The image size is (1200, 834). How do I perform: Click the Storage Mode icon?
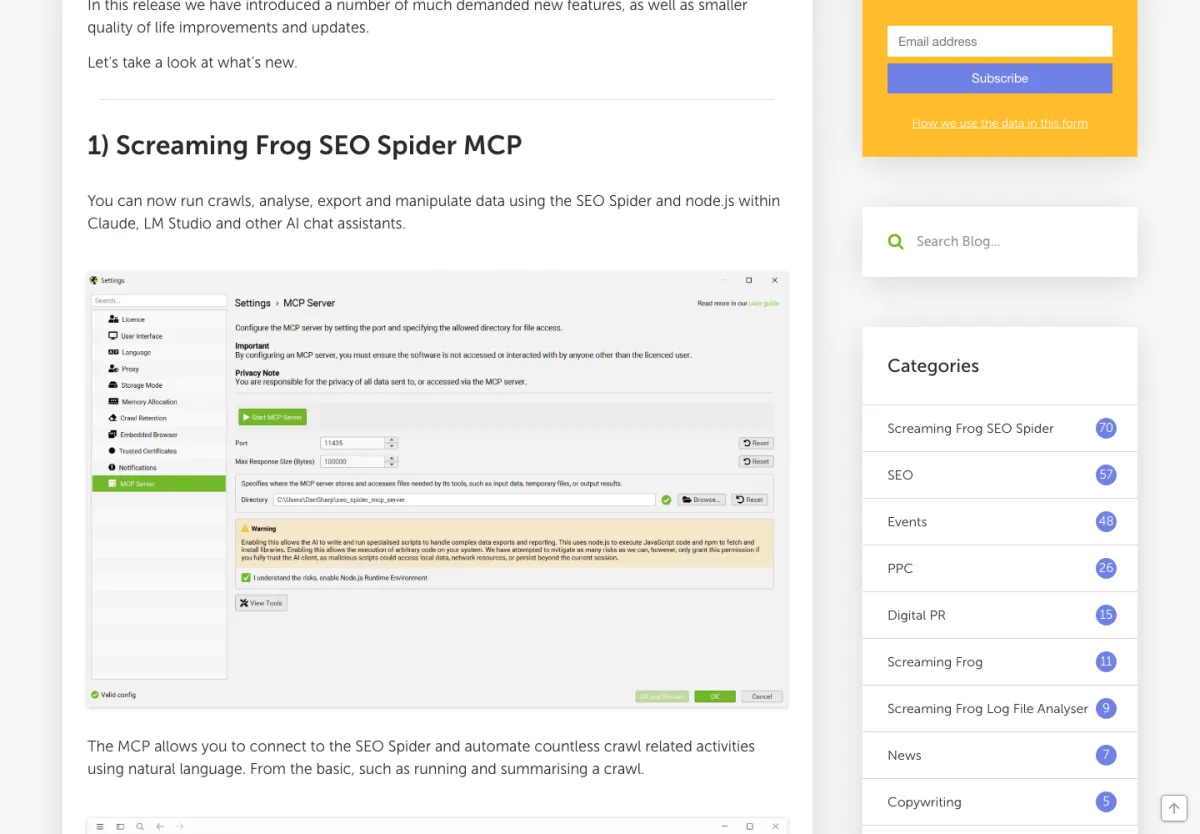tap(113, 385)
